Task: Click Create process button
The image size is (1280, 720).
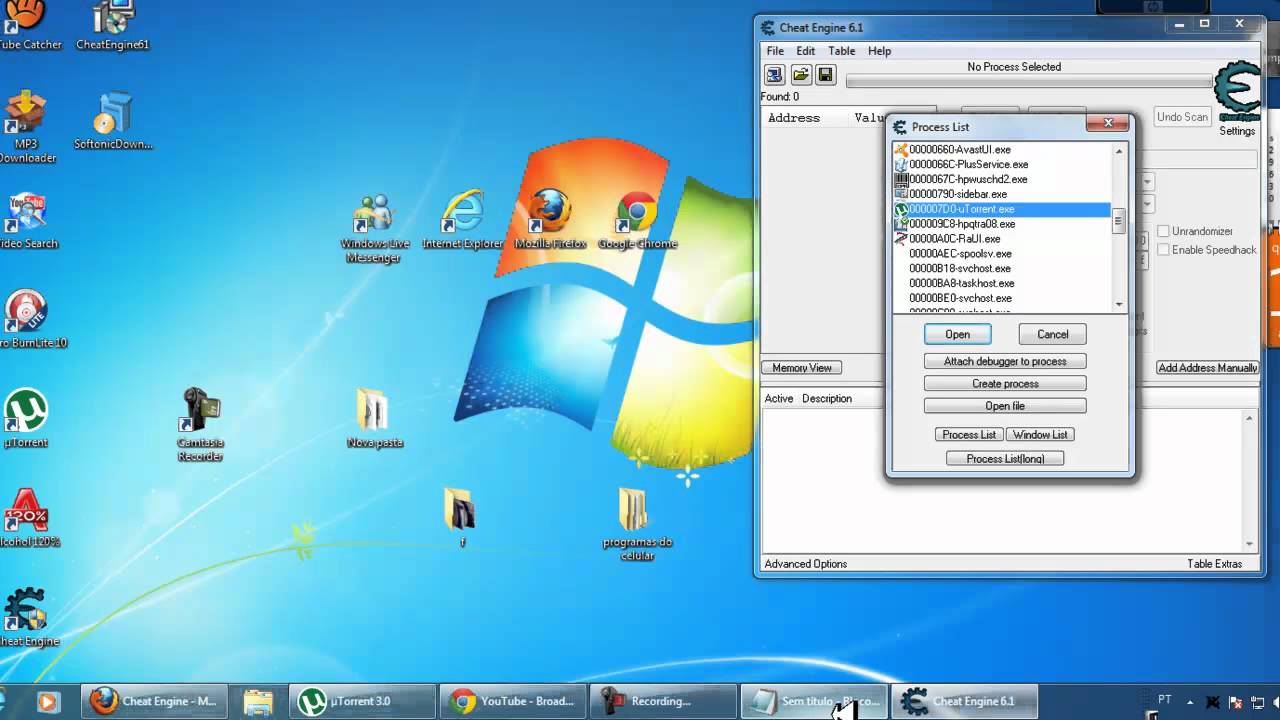Action: coord(1005,384)
